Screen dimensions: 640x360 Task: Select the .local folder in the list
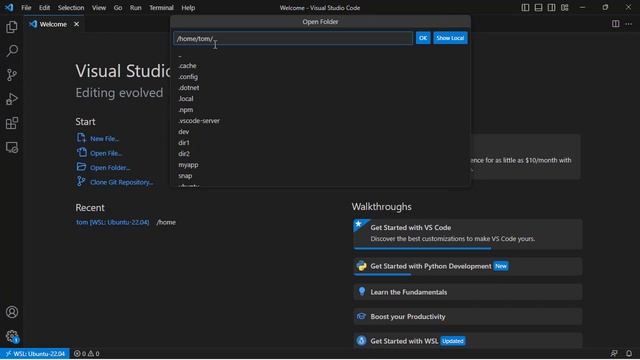tap(320, 99)
